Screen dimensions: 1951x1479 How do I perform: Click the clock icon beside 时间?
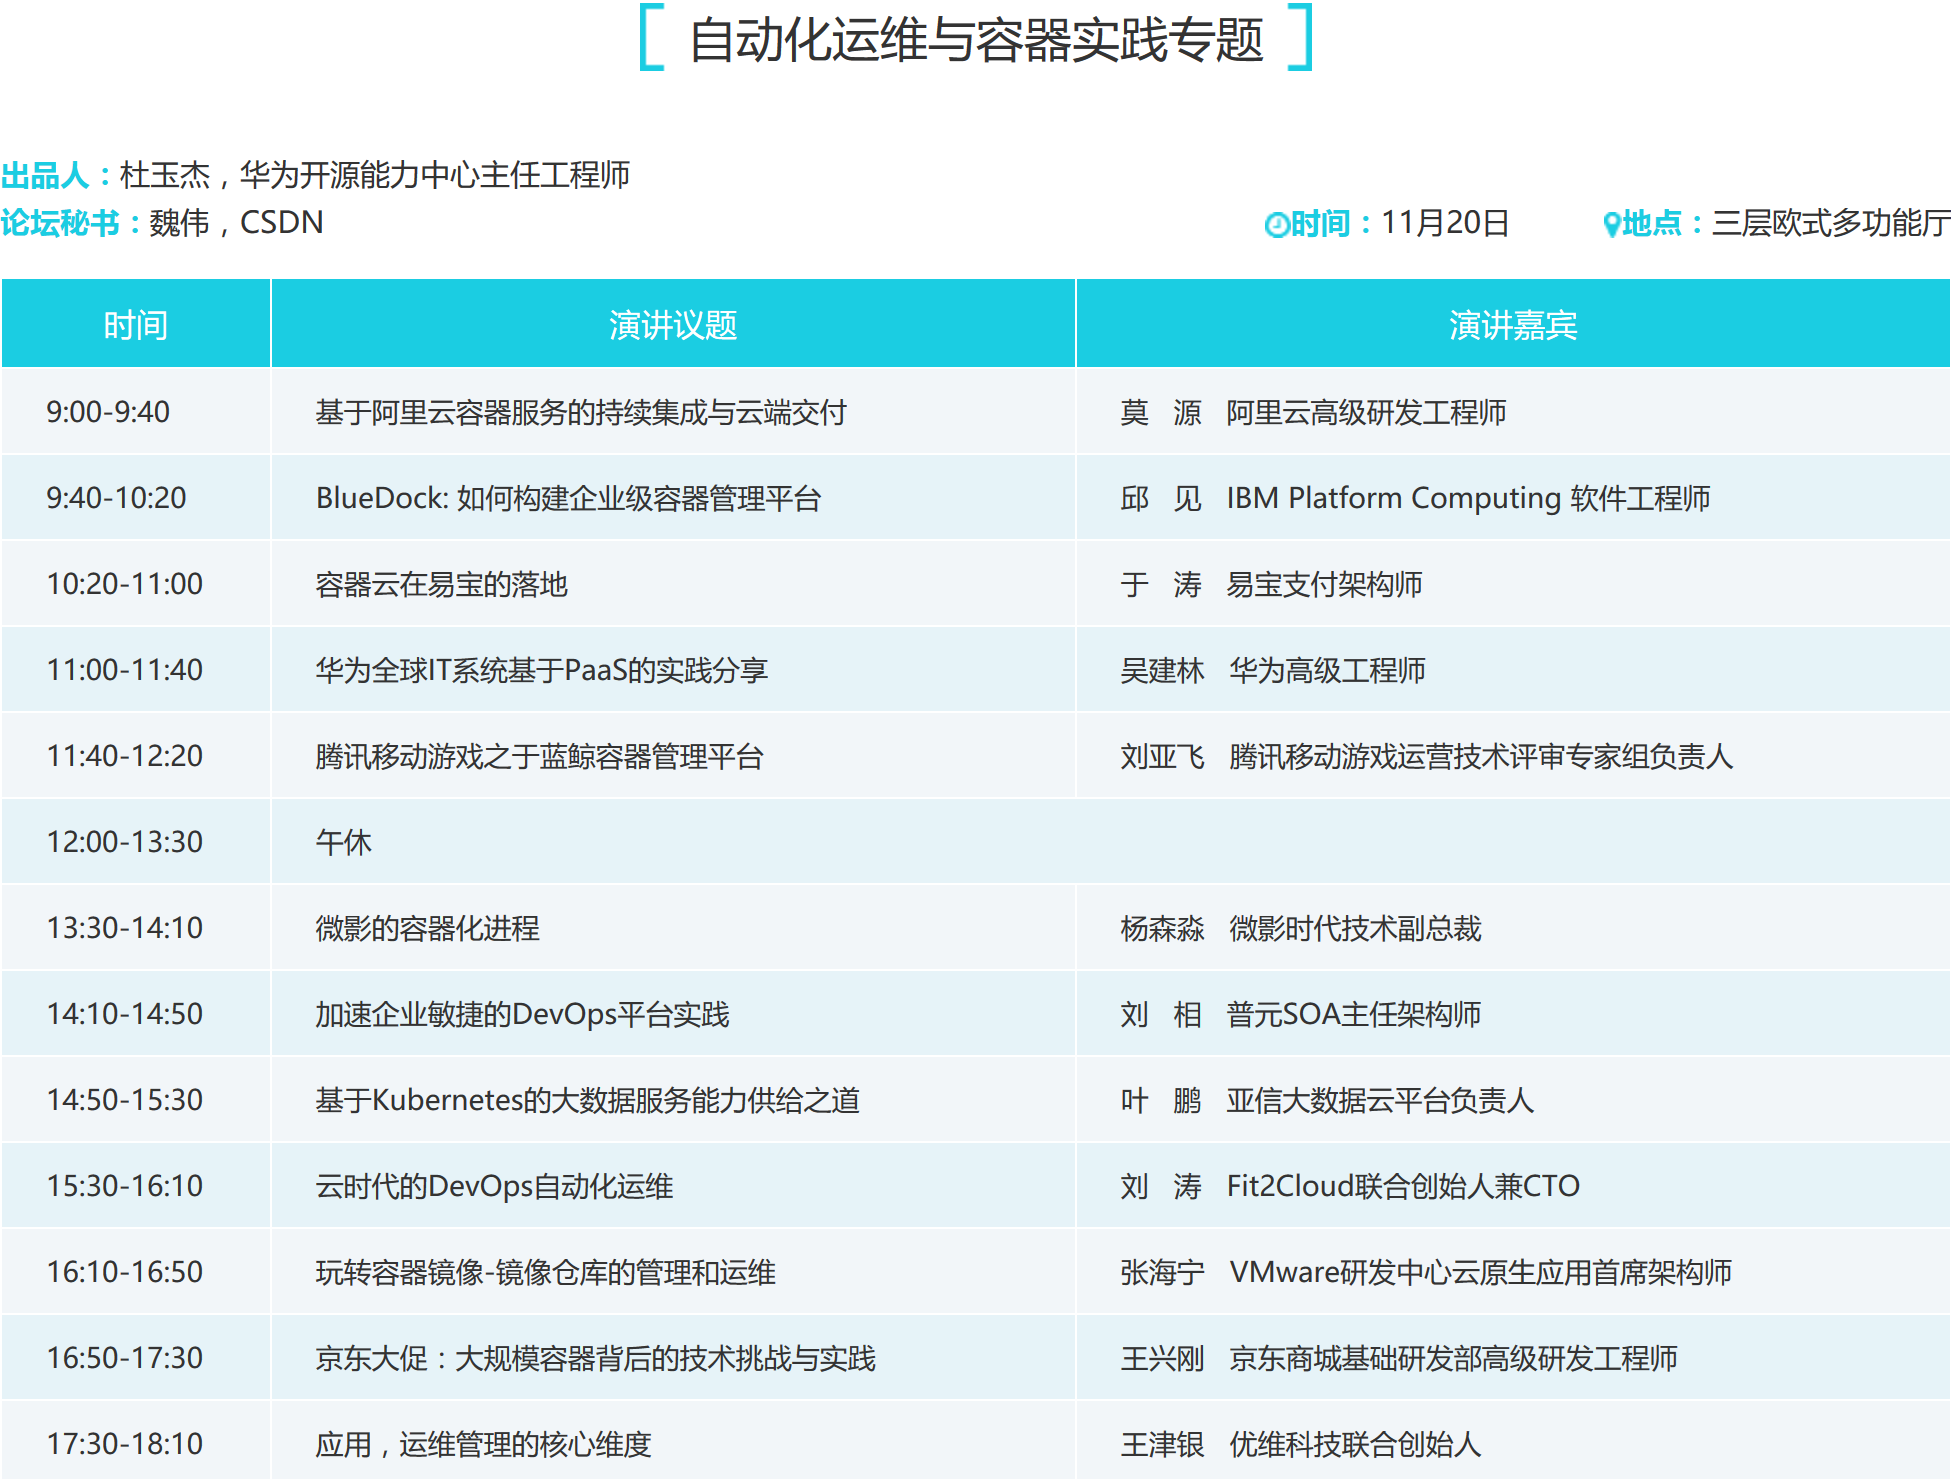point(1276,224)
